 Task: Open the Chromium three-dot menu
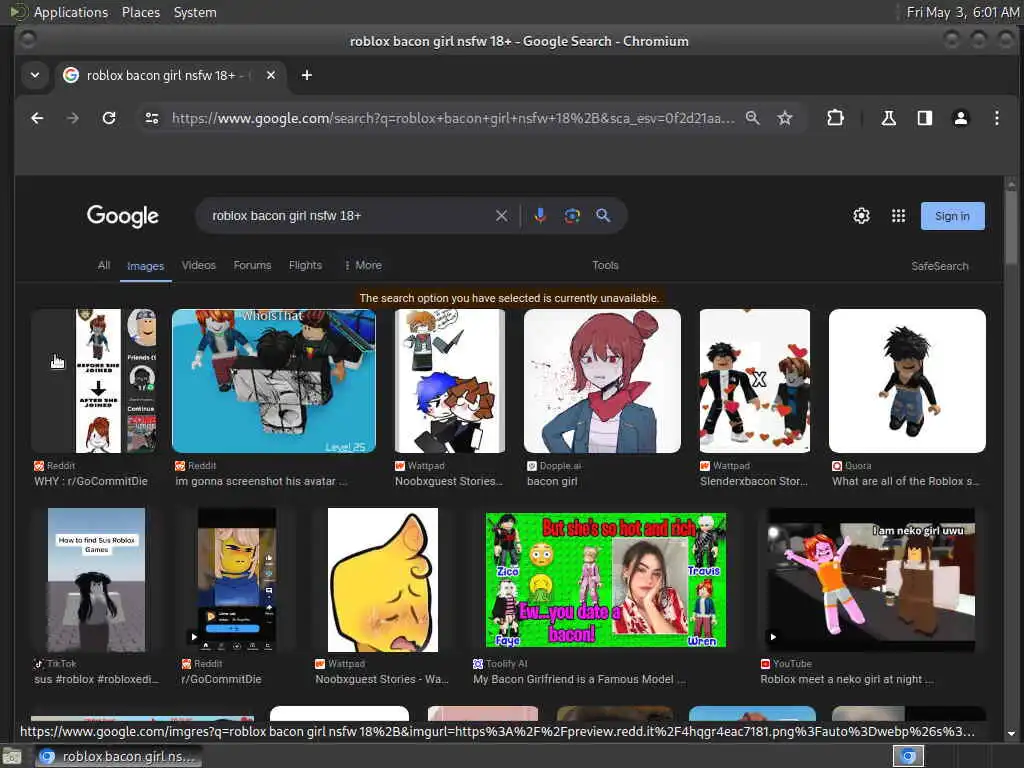tap(997, 118)
